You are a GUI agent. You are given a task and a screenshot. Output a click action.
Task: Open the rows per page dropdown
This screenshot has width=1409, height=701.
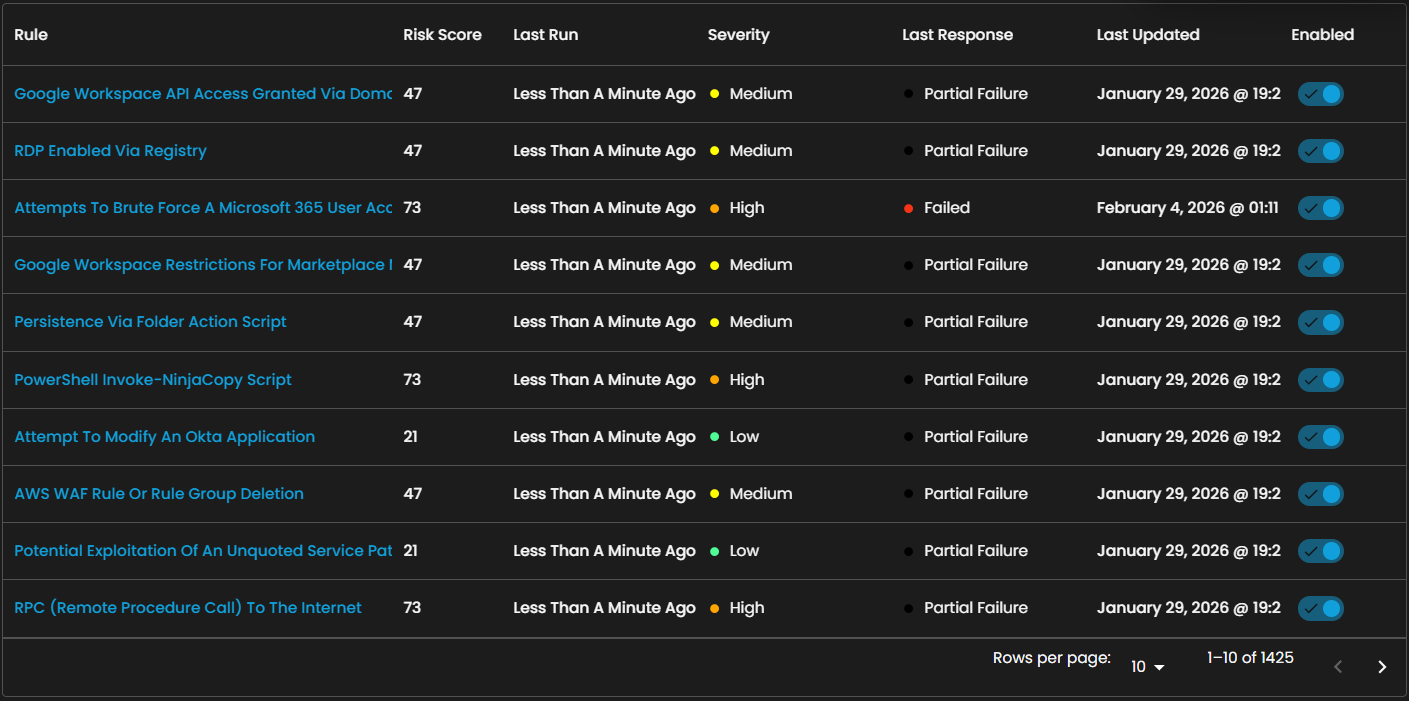click(1147, 667)
